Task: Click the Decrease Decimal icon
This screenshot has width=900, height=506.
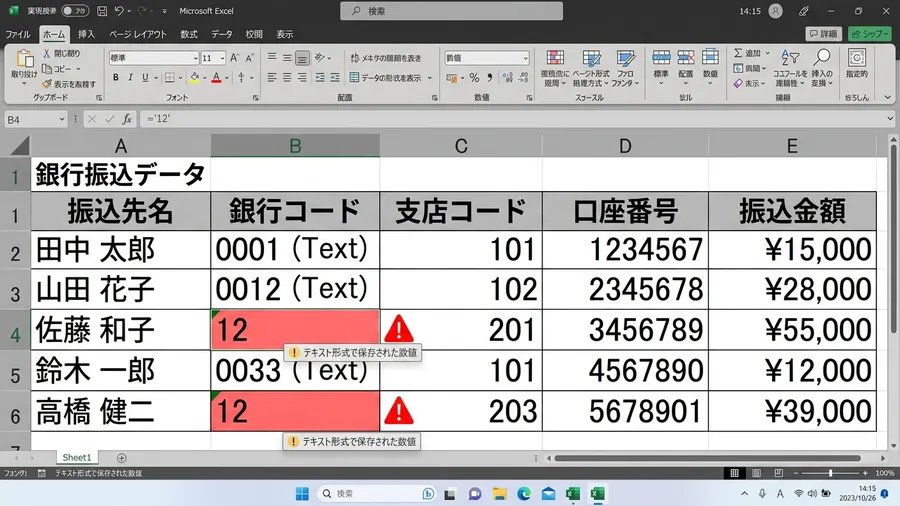Action: coord(523,77)
